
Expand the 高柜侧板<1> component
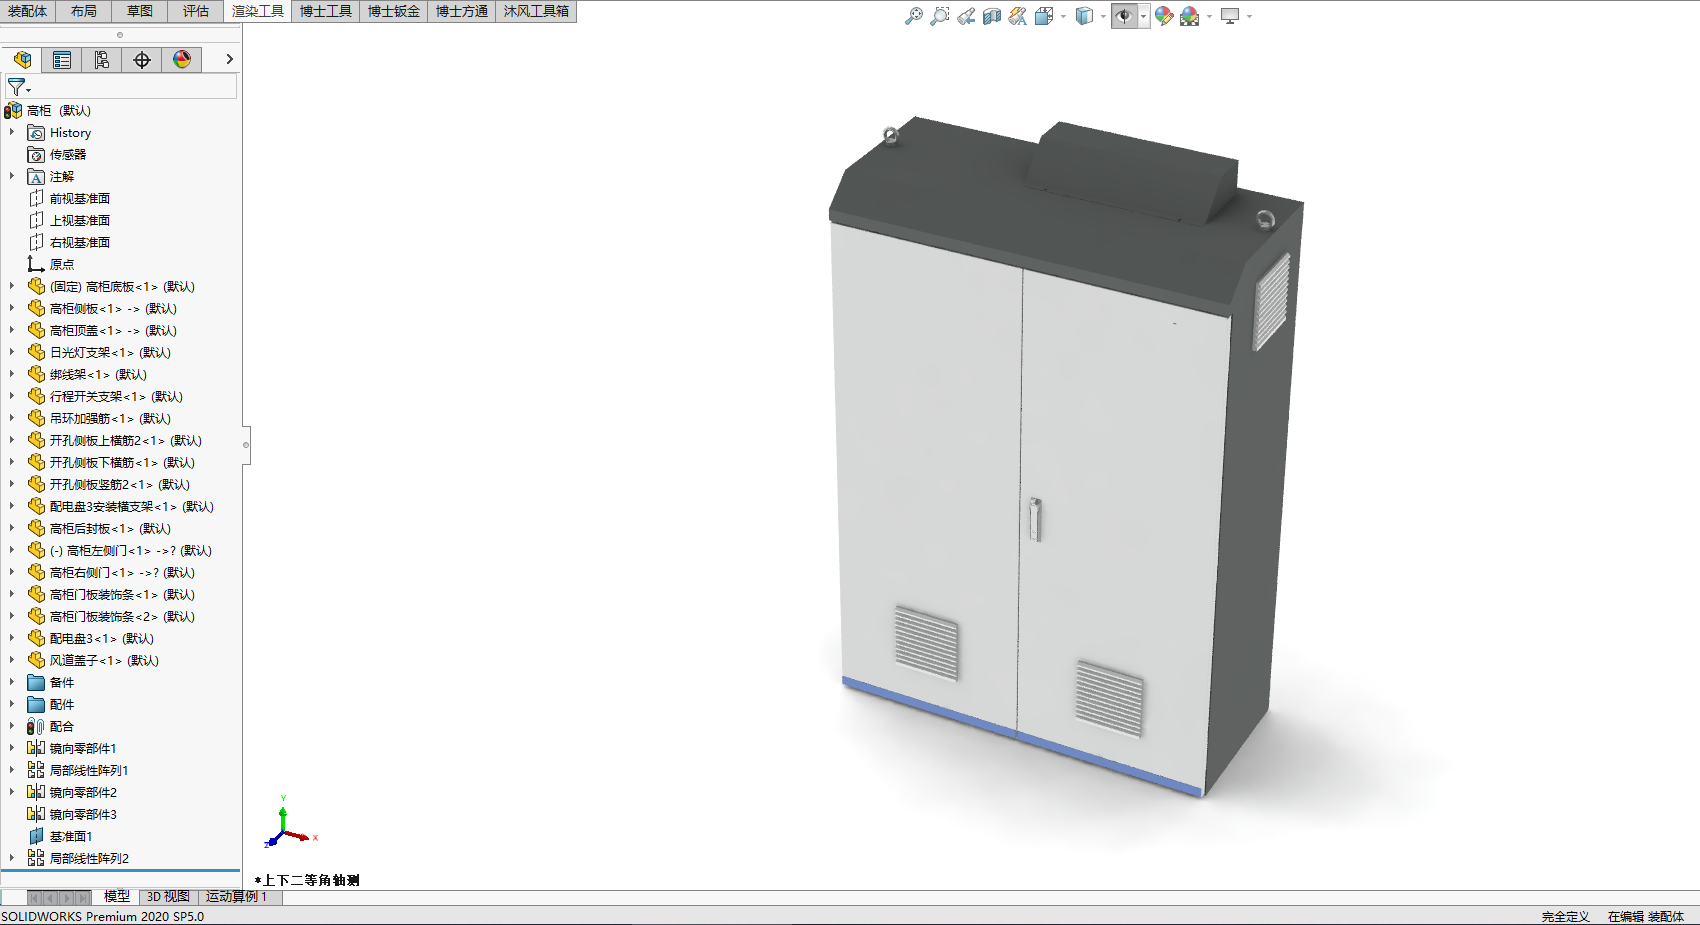(x=12, y=308)
